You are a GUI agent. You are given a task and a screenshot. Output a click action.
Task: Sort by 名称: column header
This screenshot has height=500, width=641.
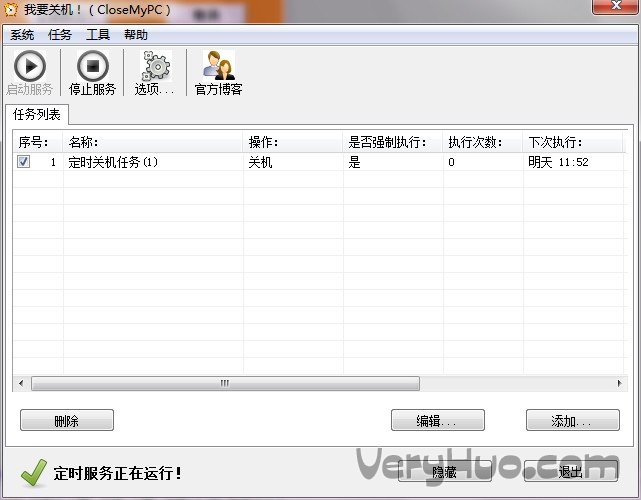click(x=153, y=142)
